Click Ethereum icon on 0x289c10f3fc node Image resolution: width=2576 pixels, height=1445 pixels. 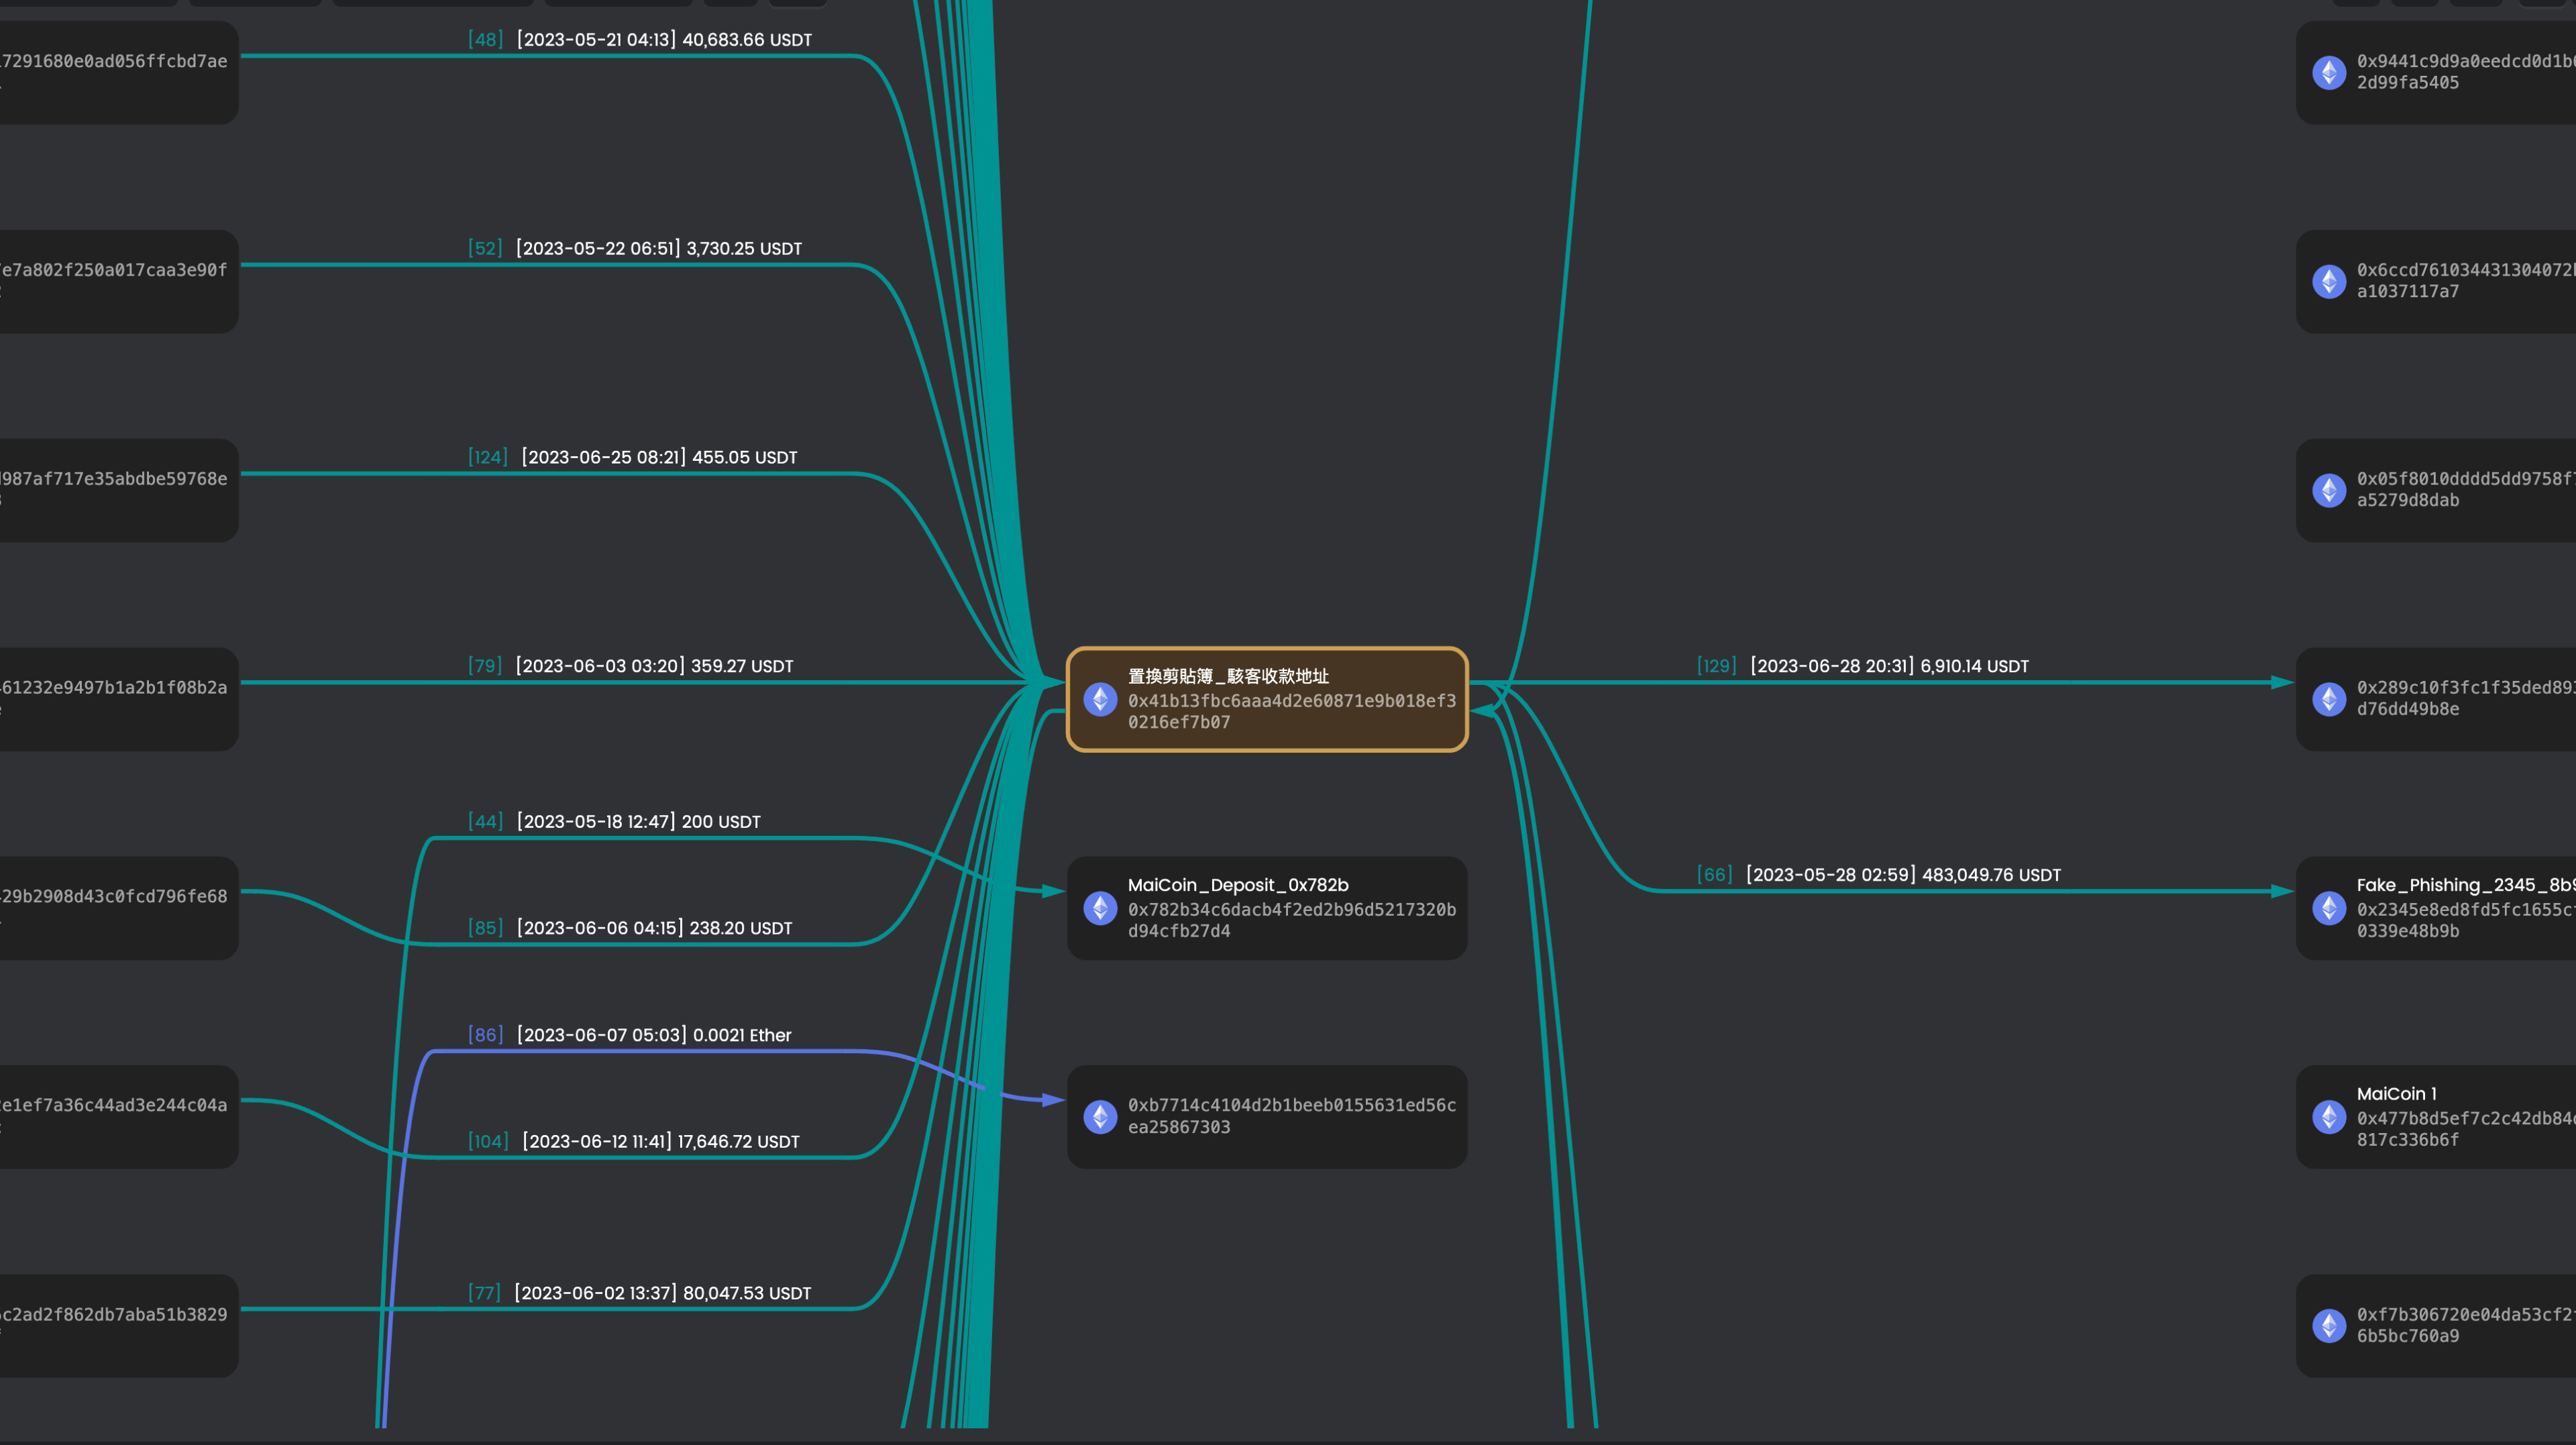point(2329,699)
